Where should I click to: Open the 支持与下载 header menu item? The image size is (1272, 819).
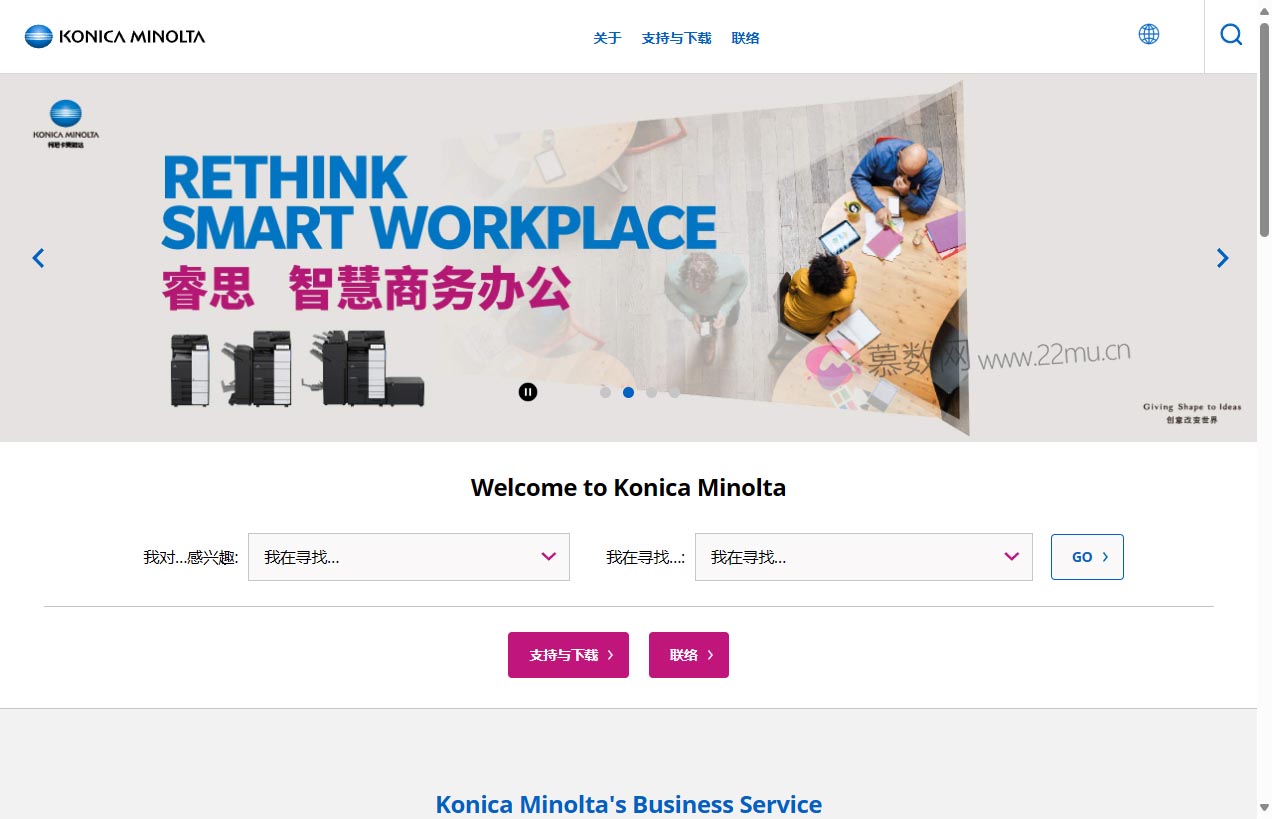click(677, 38)
